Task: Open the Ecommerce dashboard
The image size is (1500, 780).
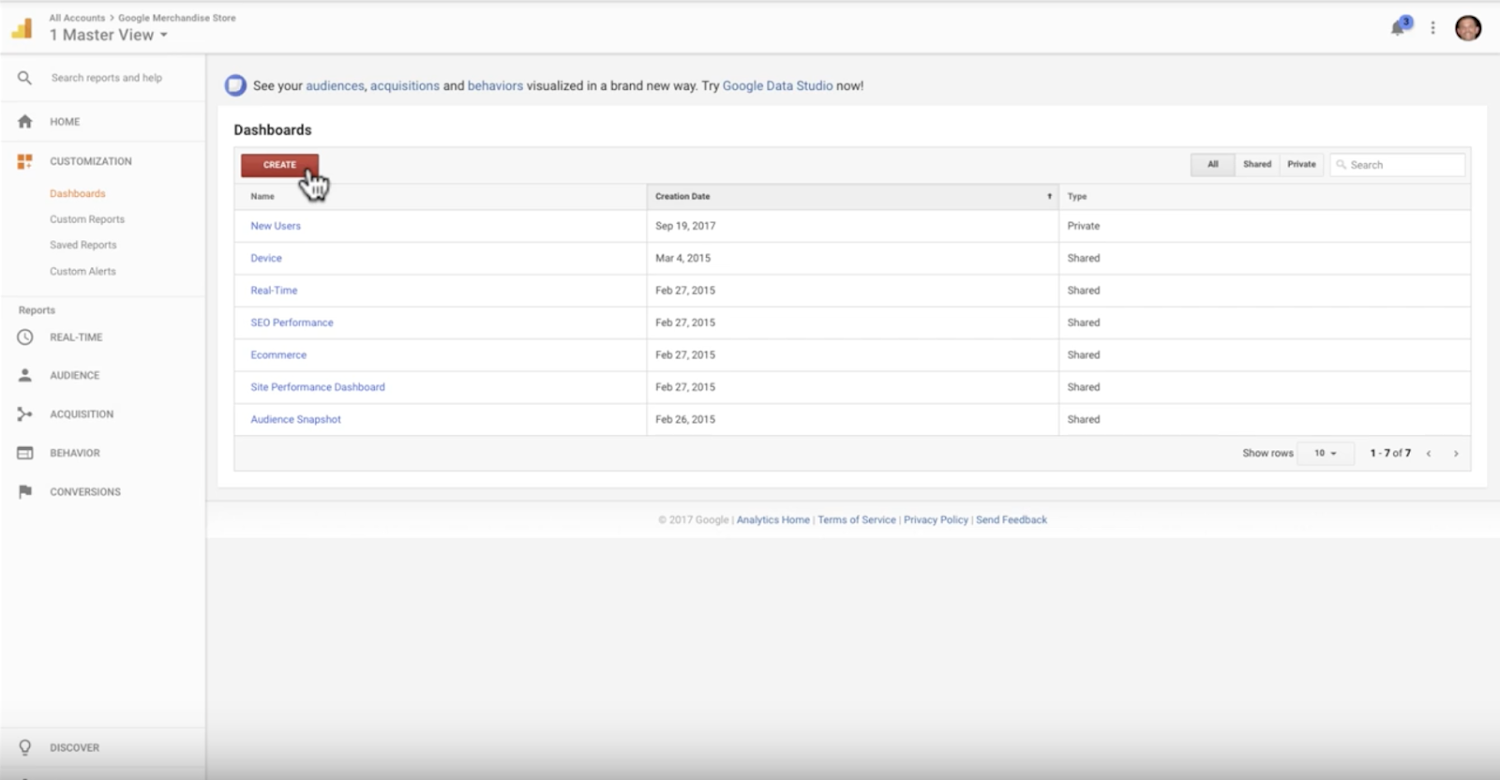Action: (x=279, y=355)
